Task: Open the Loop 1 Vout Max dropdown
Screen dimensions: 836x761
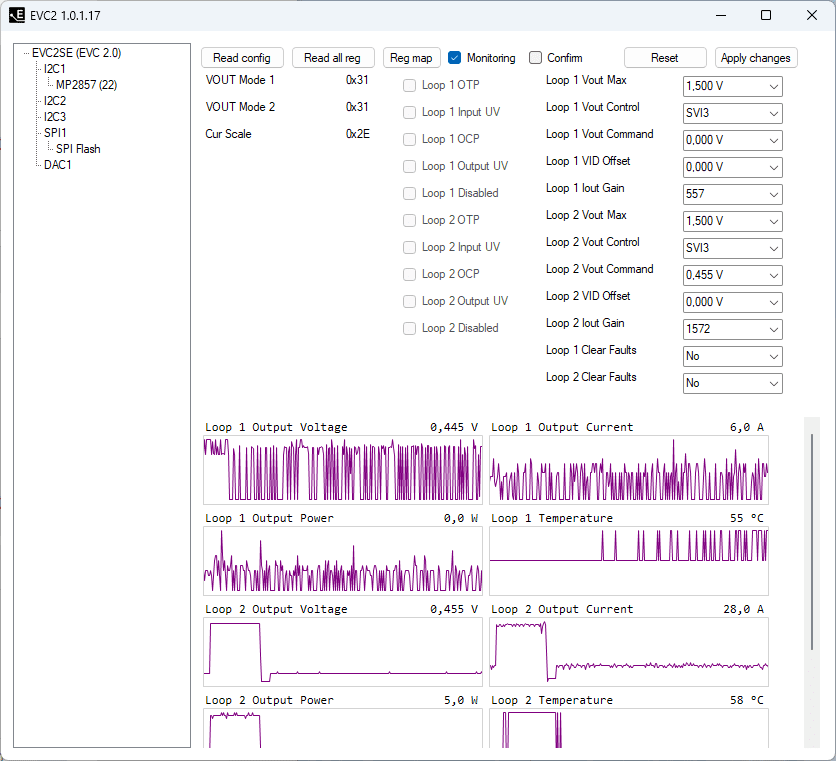Action: coord(733,86)
